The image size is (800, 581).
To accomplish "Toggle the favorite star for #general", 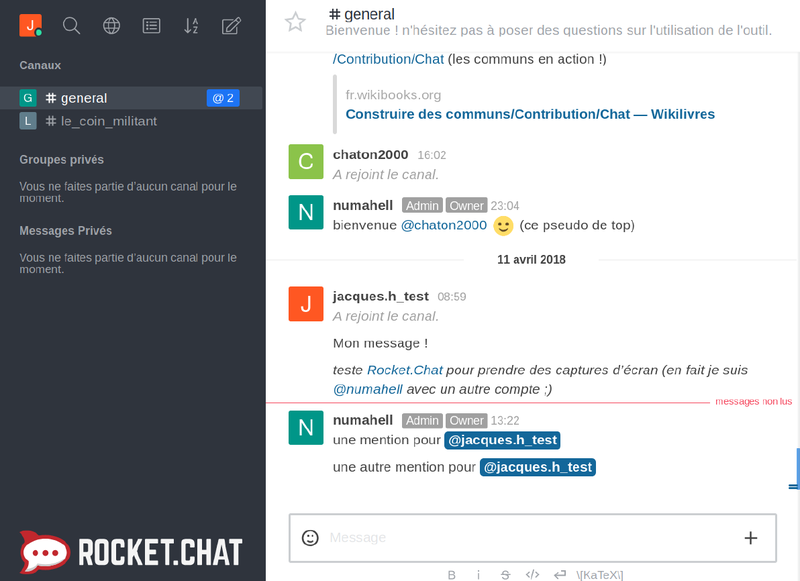I will 295,22.
